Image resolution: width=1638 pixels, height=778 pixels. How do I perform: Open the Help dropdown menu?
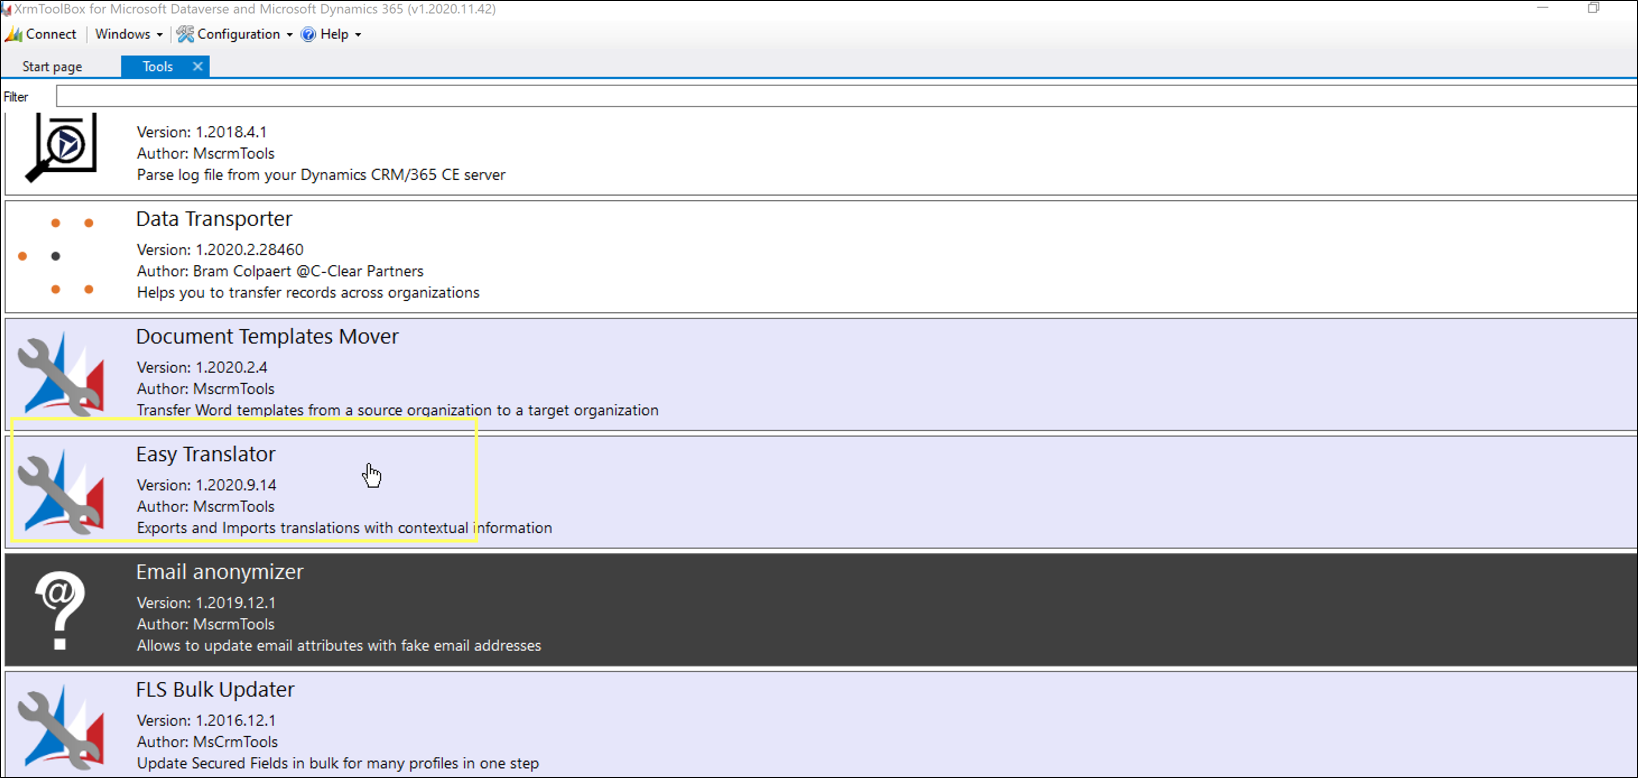coord(331,34)
